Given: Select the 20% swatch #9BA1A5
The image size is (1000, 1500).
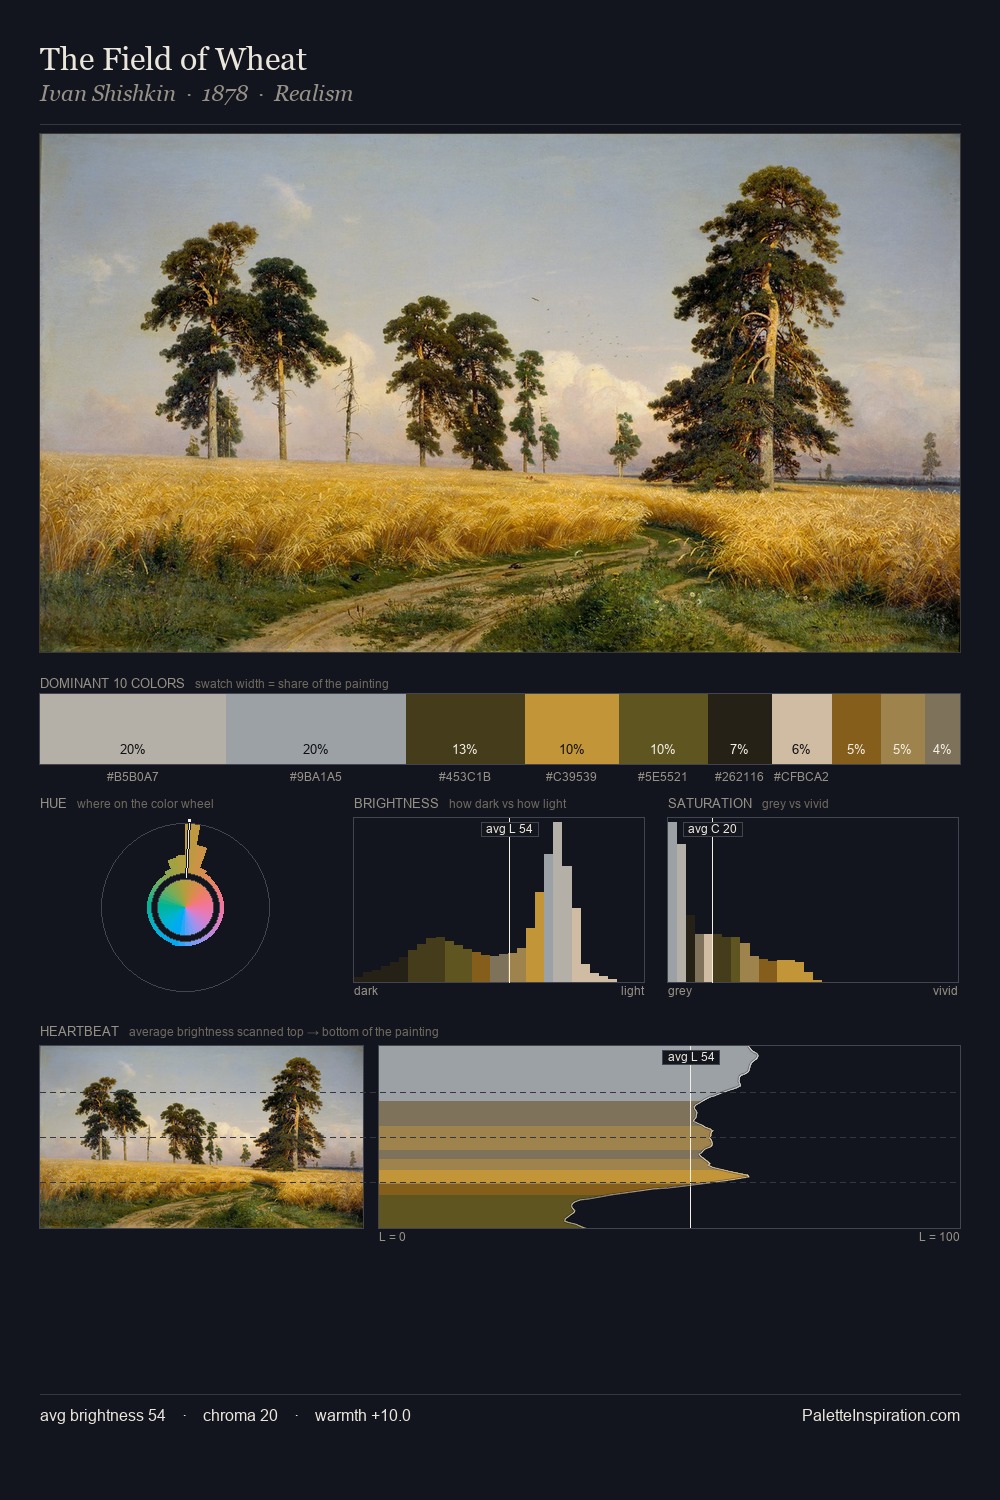Looking at the screenshot, I should coord(316,729).
